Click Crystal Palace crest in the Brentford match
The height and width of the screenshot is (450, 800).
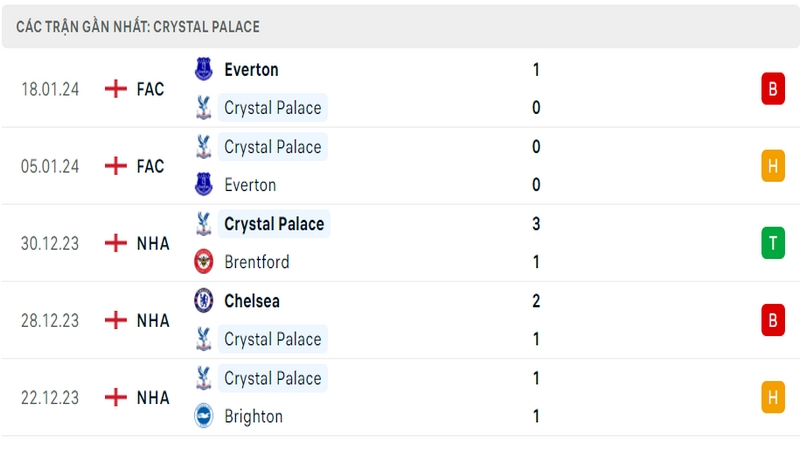204,223
